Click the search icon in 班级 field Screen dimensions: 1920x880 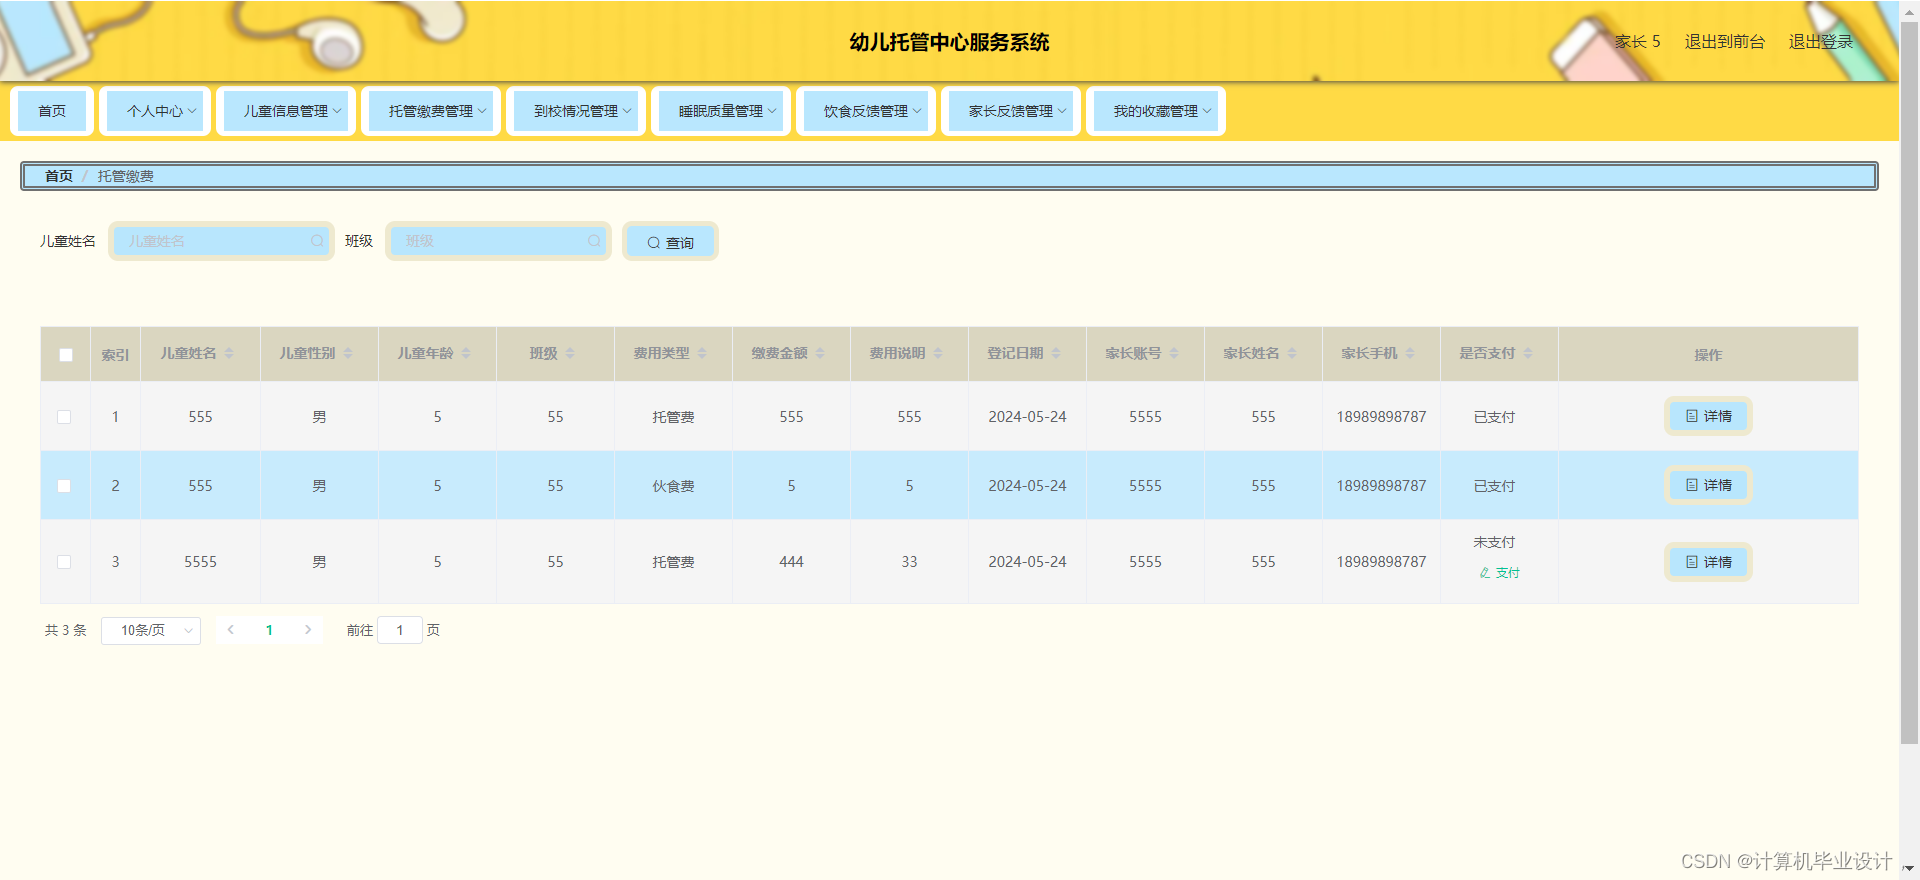click(594, 241)
